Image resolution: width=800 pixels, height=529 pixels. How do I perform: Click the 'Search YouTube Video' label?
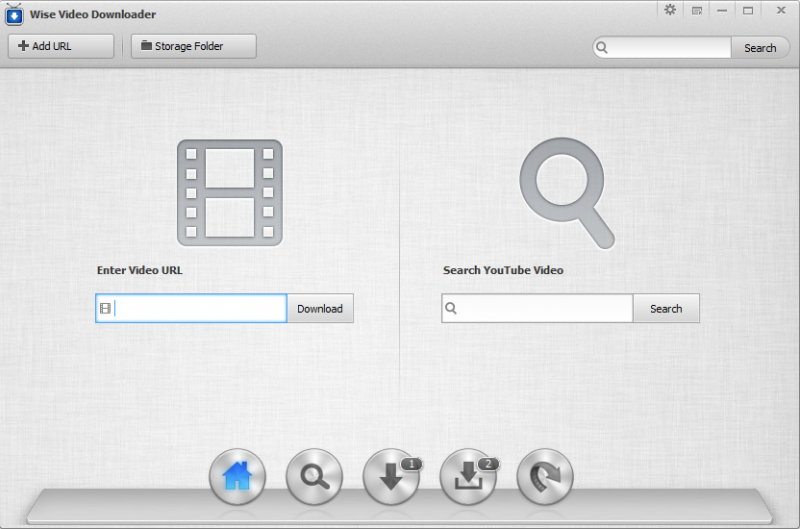[503, 270]
